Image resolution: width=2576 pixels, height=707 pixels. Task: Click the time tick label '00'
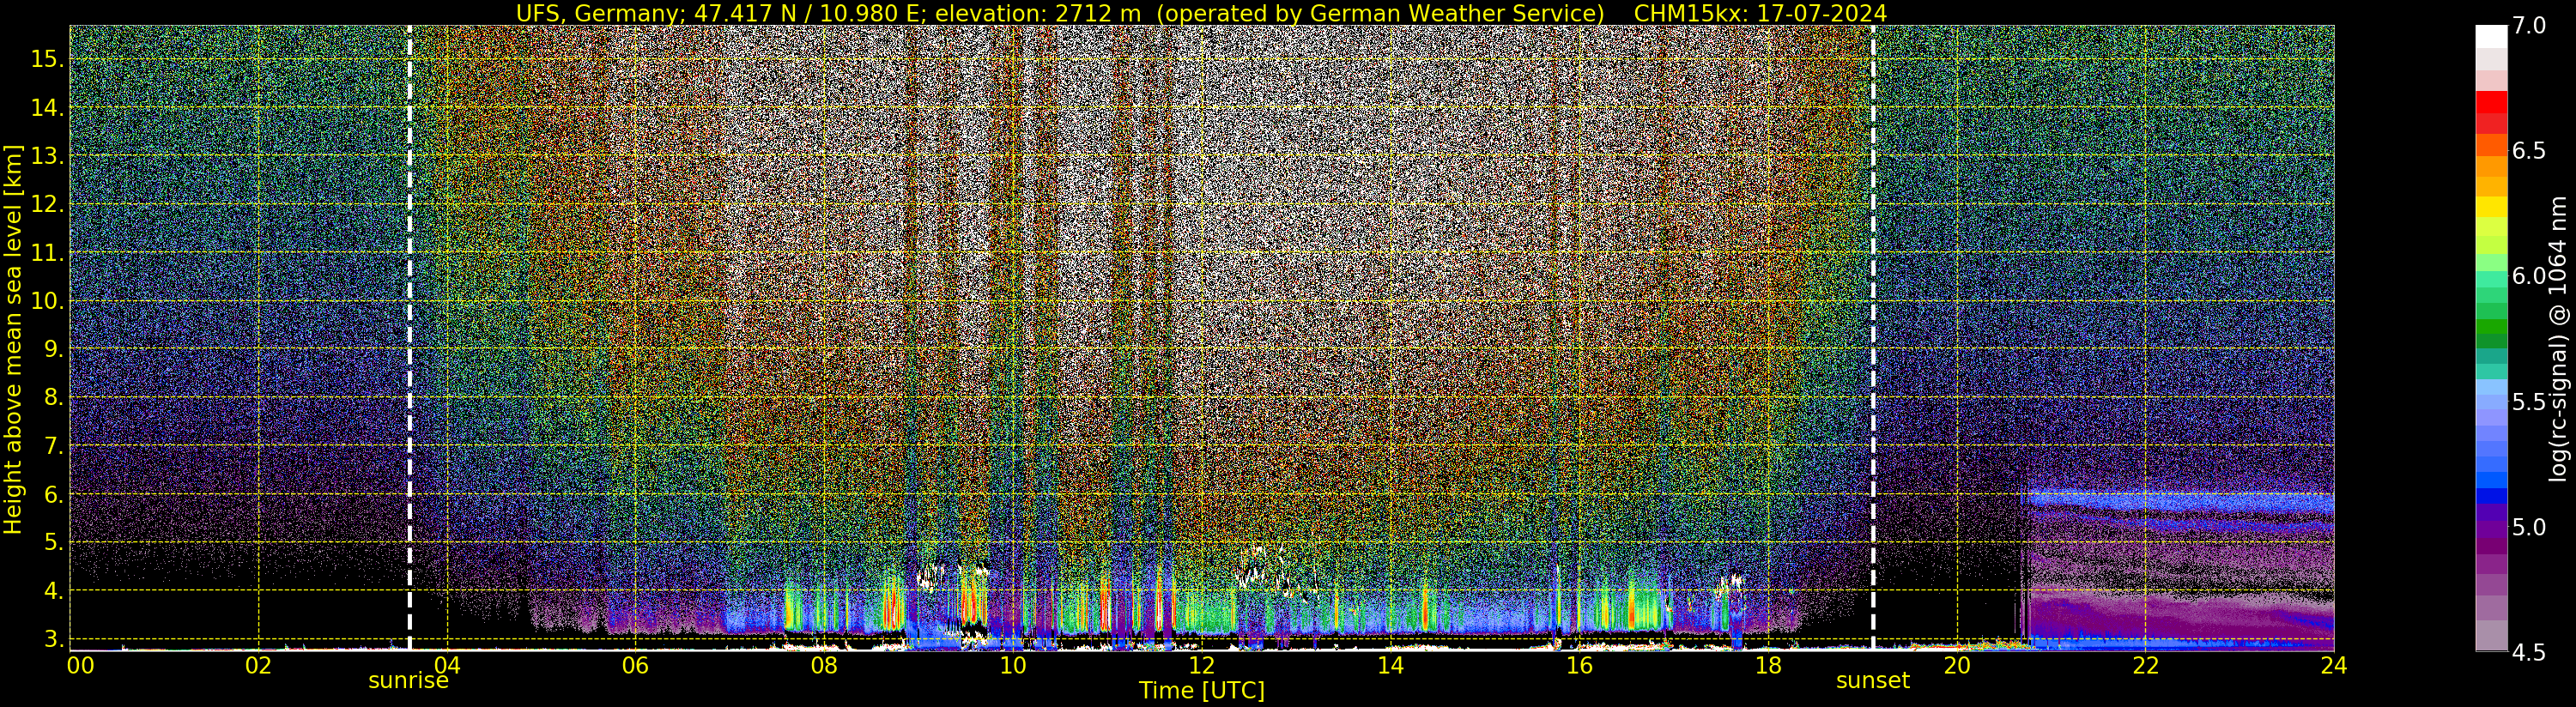80,665
